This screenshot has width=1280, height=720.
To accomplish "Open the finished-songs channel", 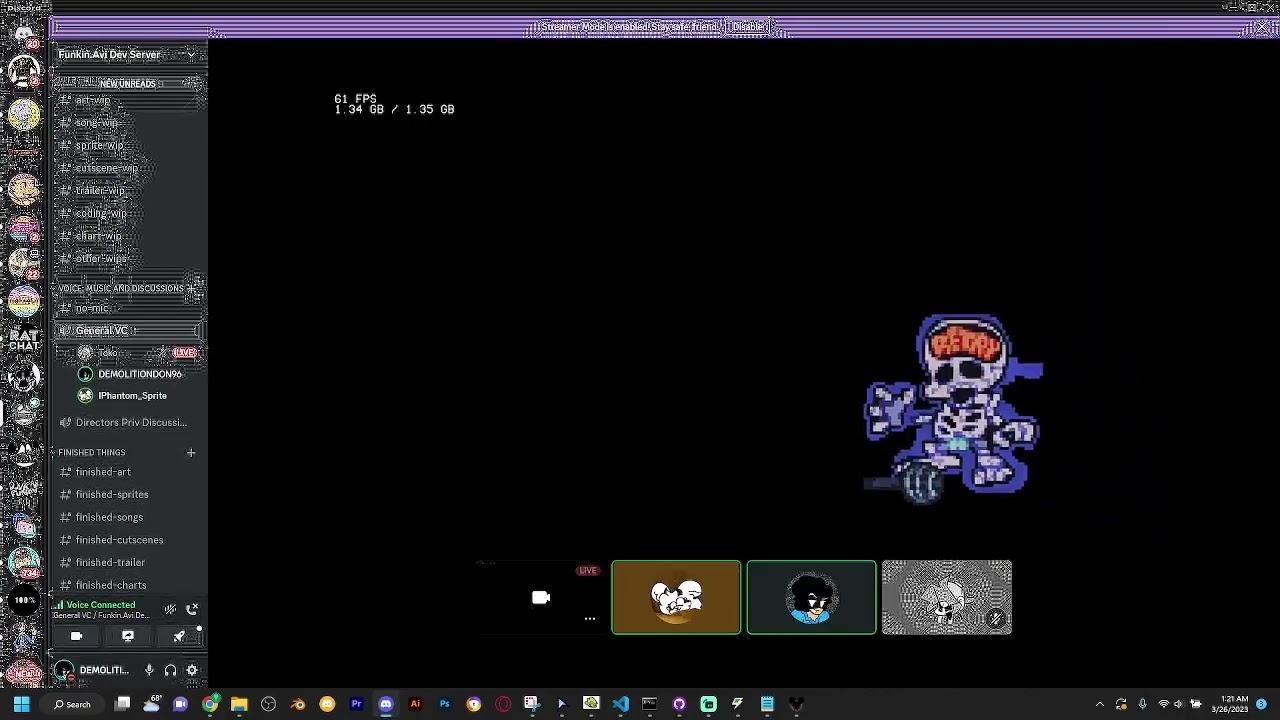I will pyautogui.click(x=109, y=517).
